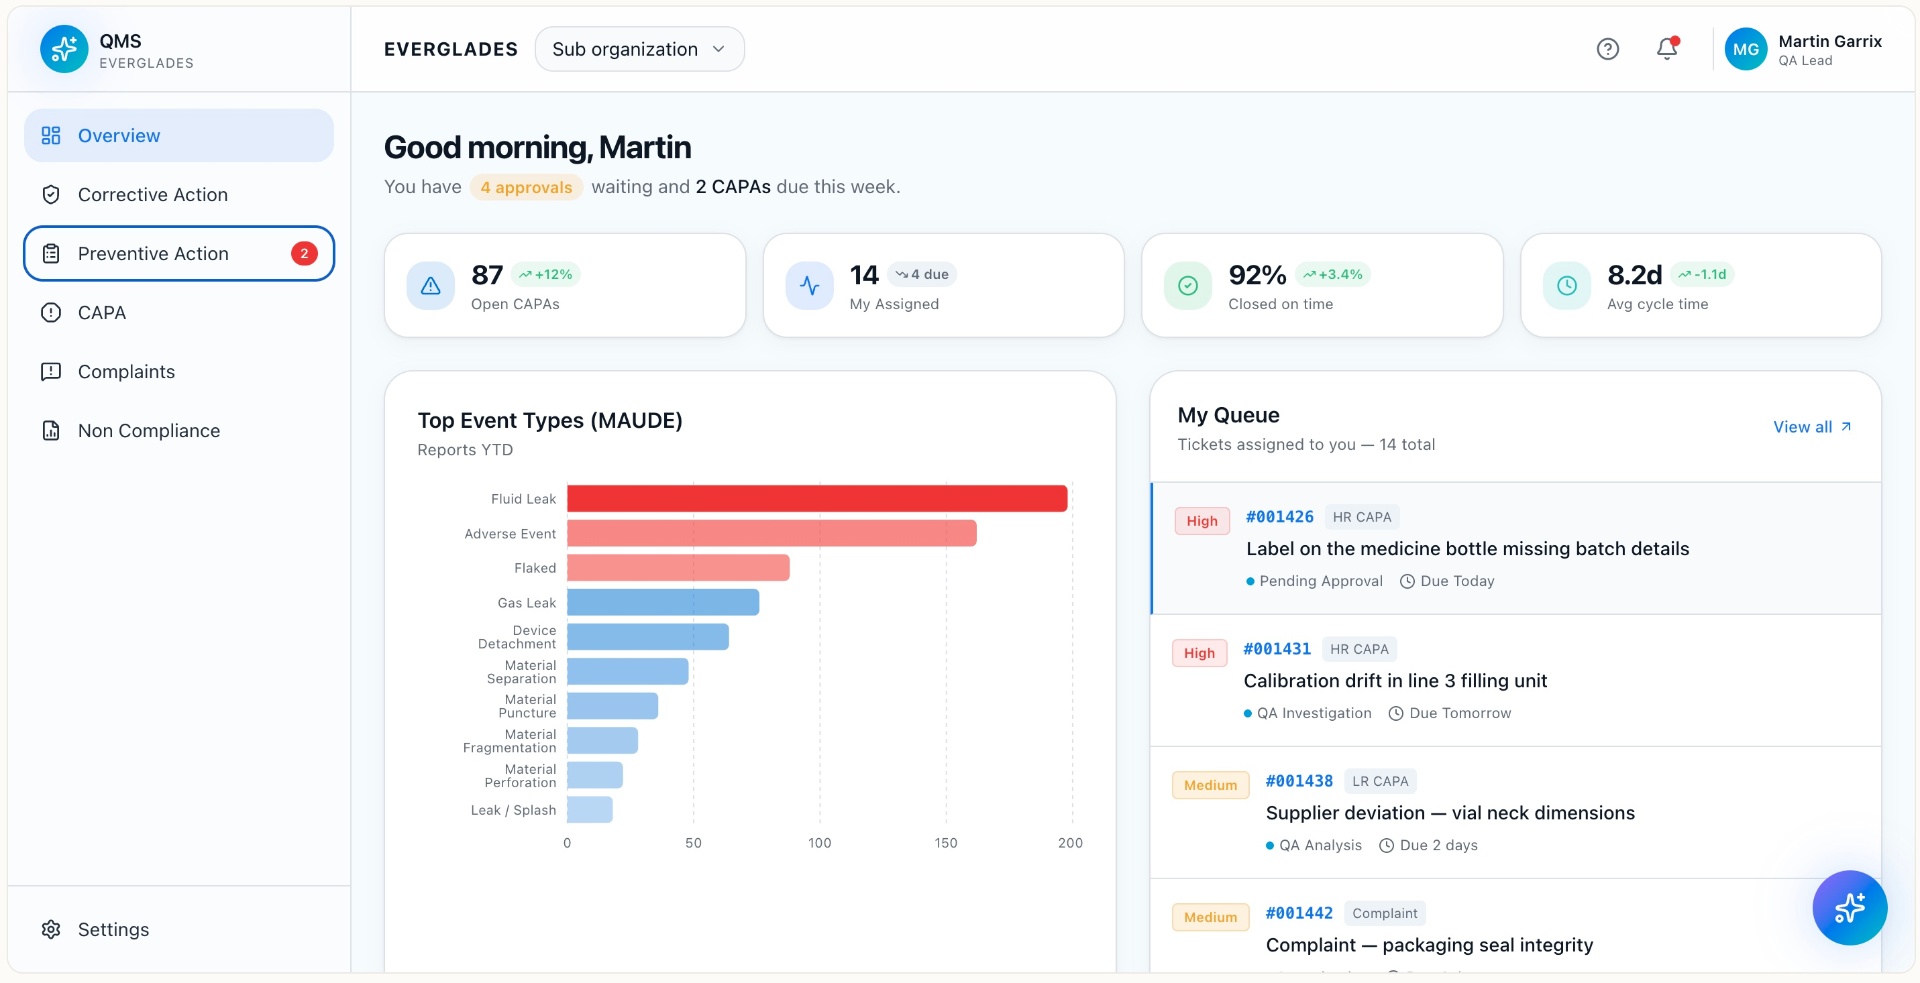Click the Non Compliance document icon

click(51, 430)
